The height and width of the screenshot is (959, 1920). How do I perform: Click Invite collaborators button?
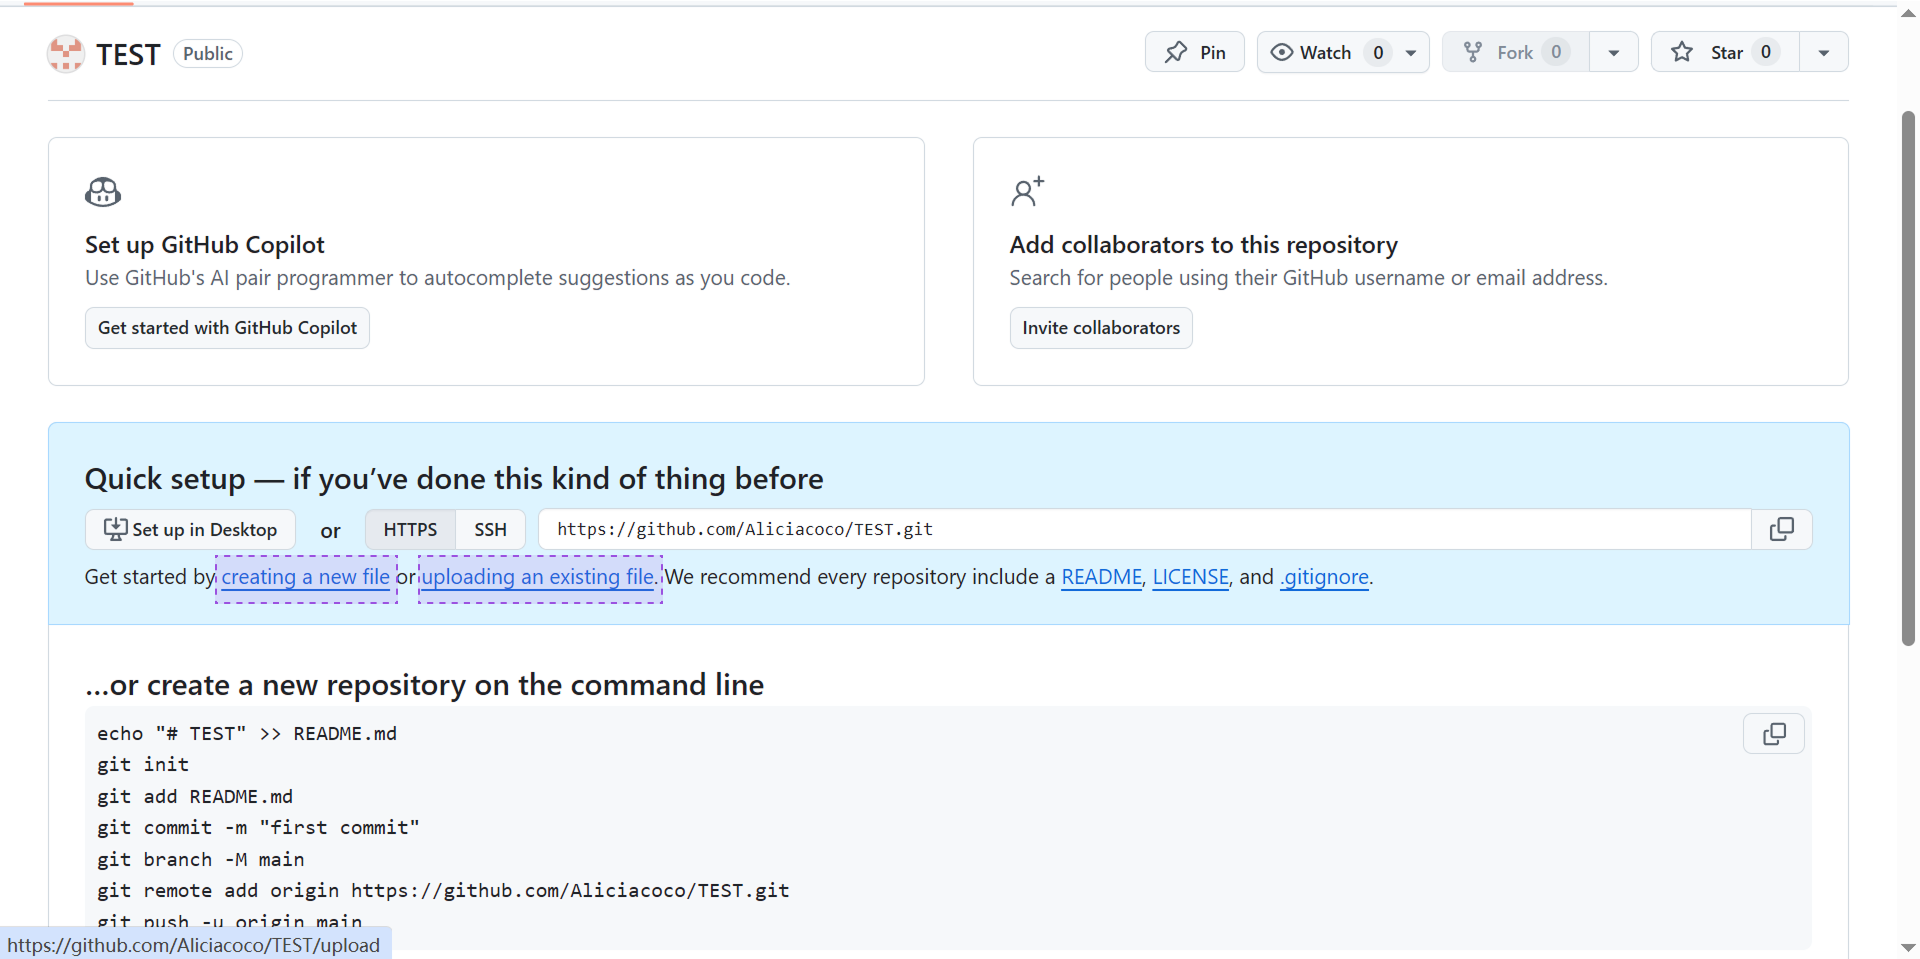click(1101, 328)
